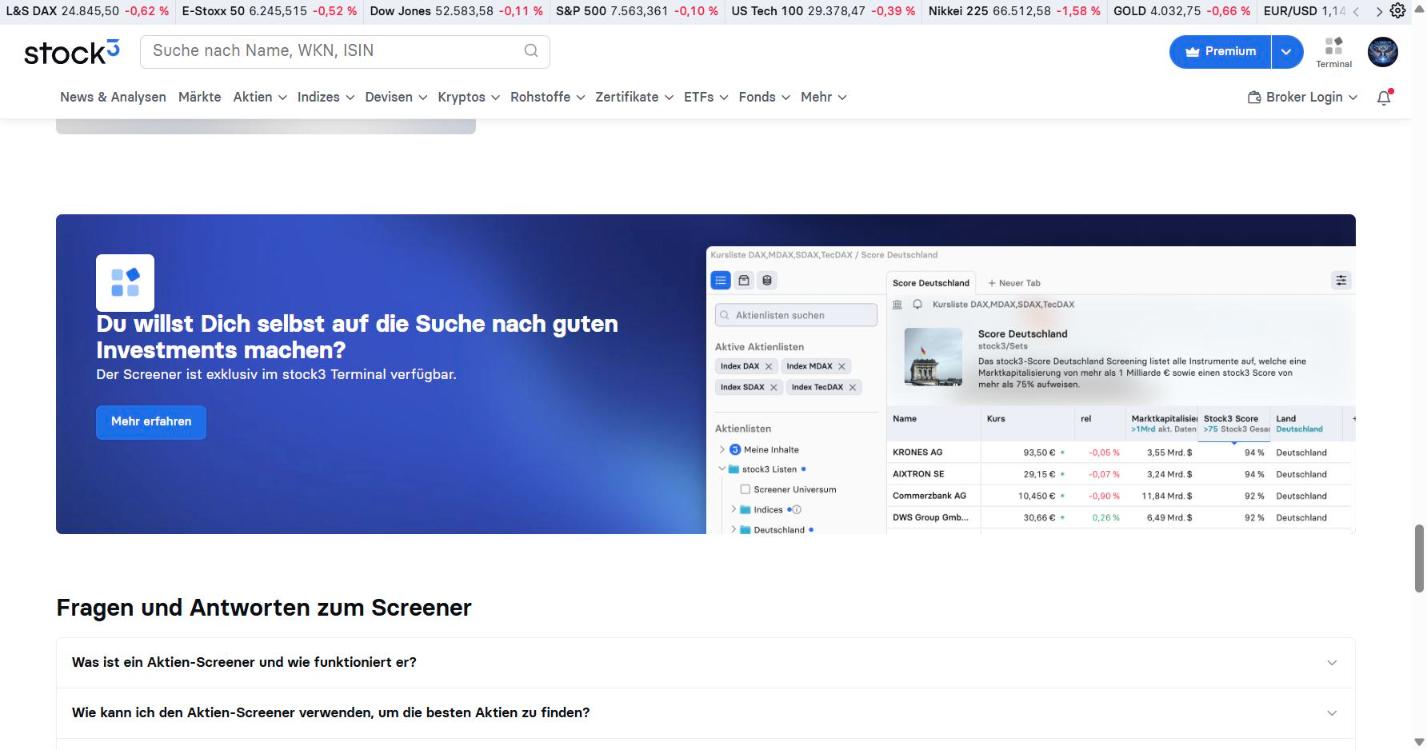Click the ticker bar right arrow
This screenshot has width=1427, height=750.
pyautogui.click(x=1380, y=11)
